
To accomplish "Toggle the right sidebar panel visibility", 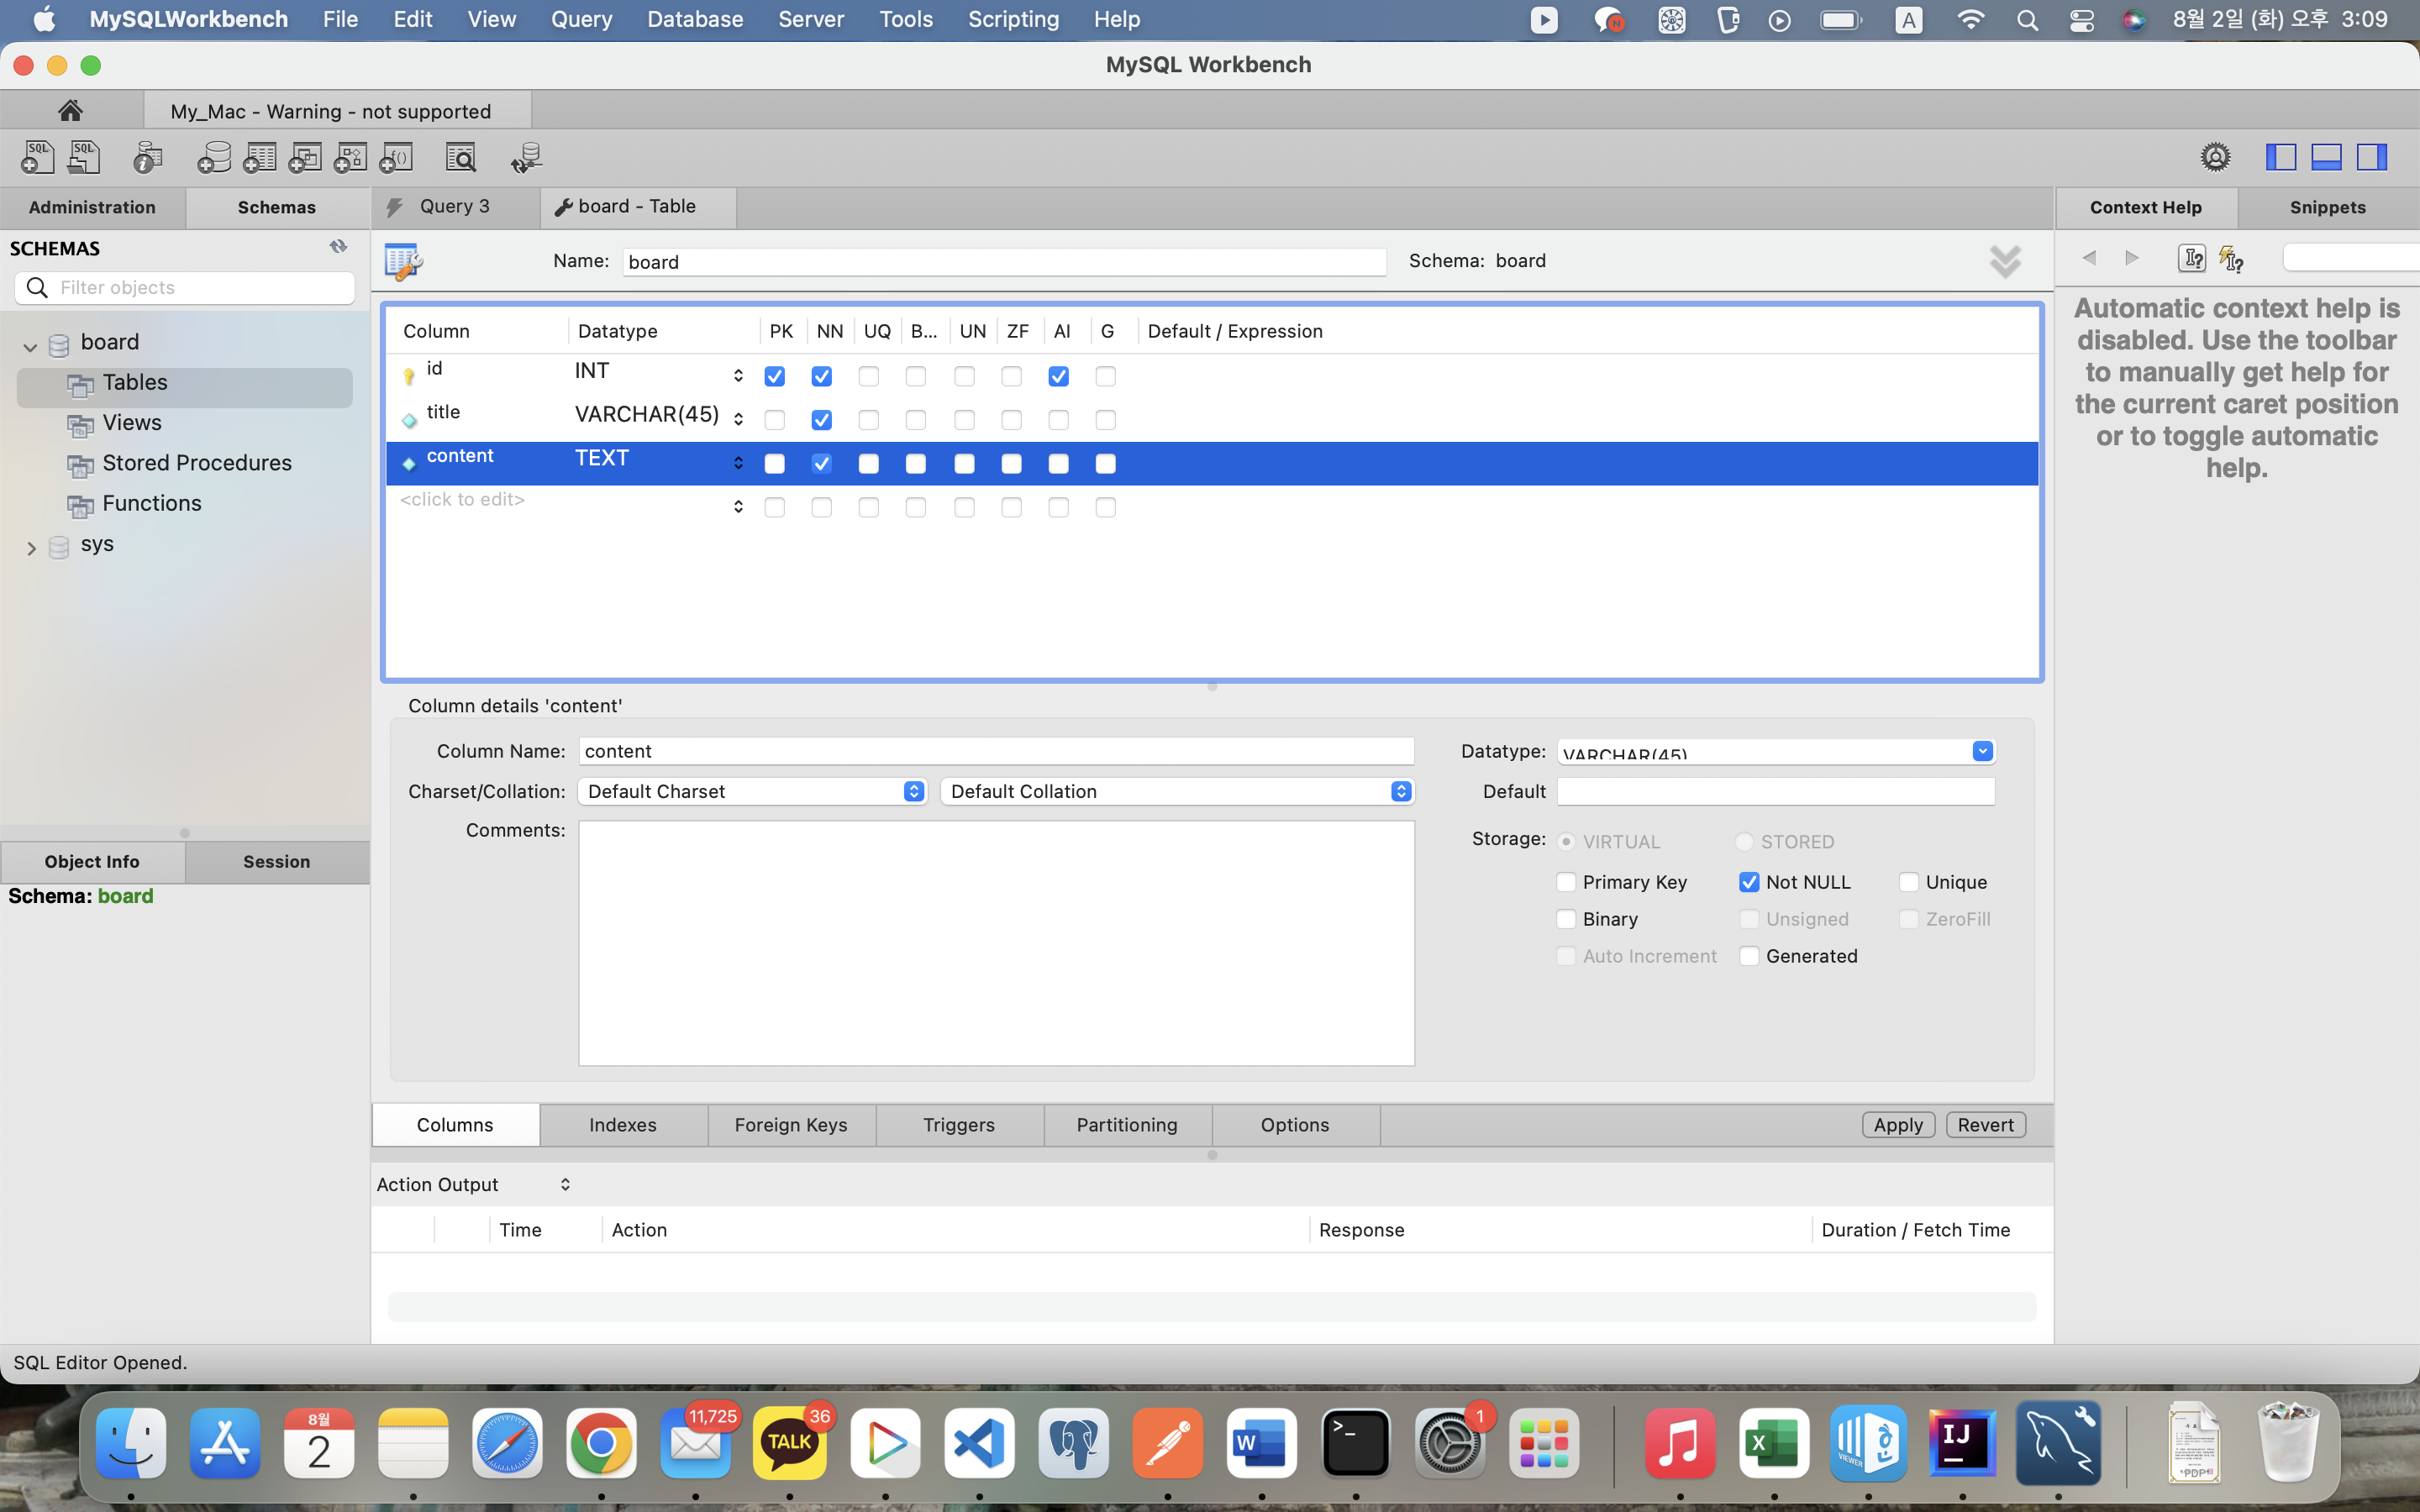I will point(2371,157).
